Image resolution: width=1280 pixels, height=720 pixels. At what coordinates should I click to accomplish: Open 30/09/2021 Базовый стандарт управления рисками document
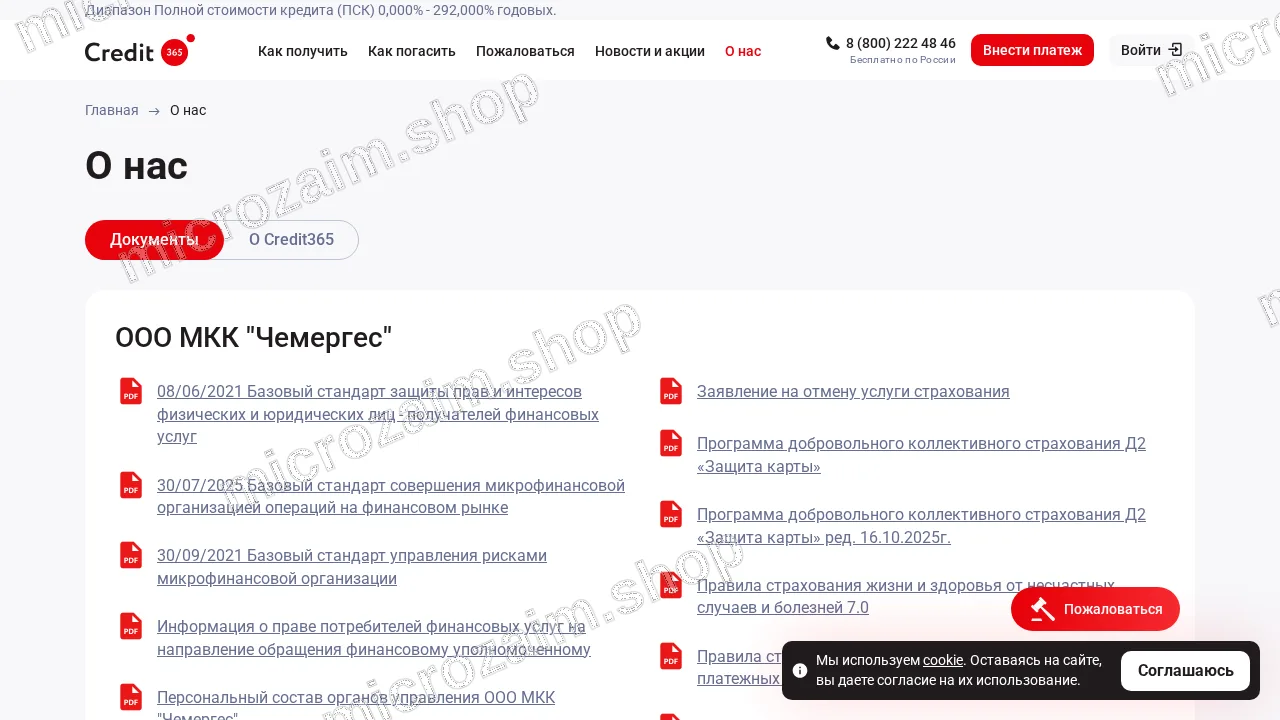click(352, 567)
